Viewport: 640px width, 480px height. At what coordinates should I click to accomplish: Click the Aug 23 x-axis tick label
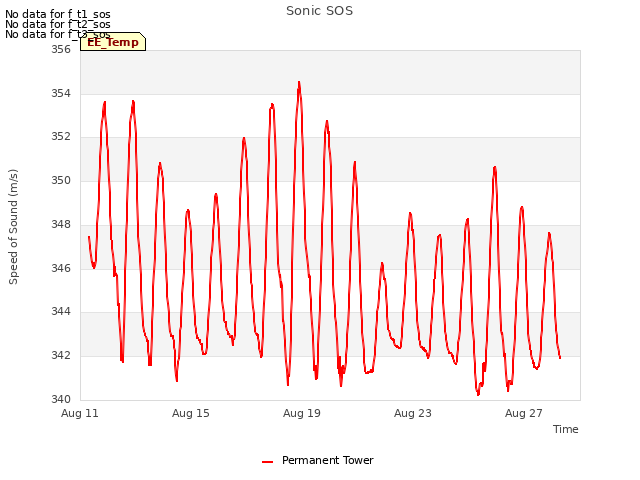click(x=413, y=413)
